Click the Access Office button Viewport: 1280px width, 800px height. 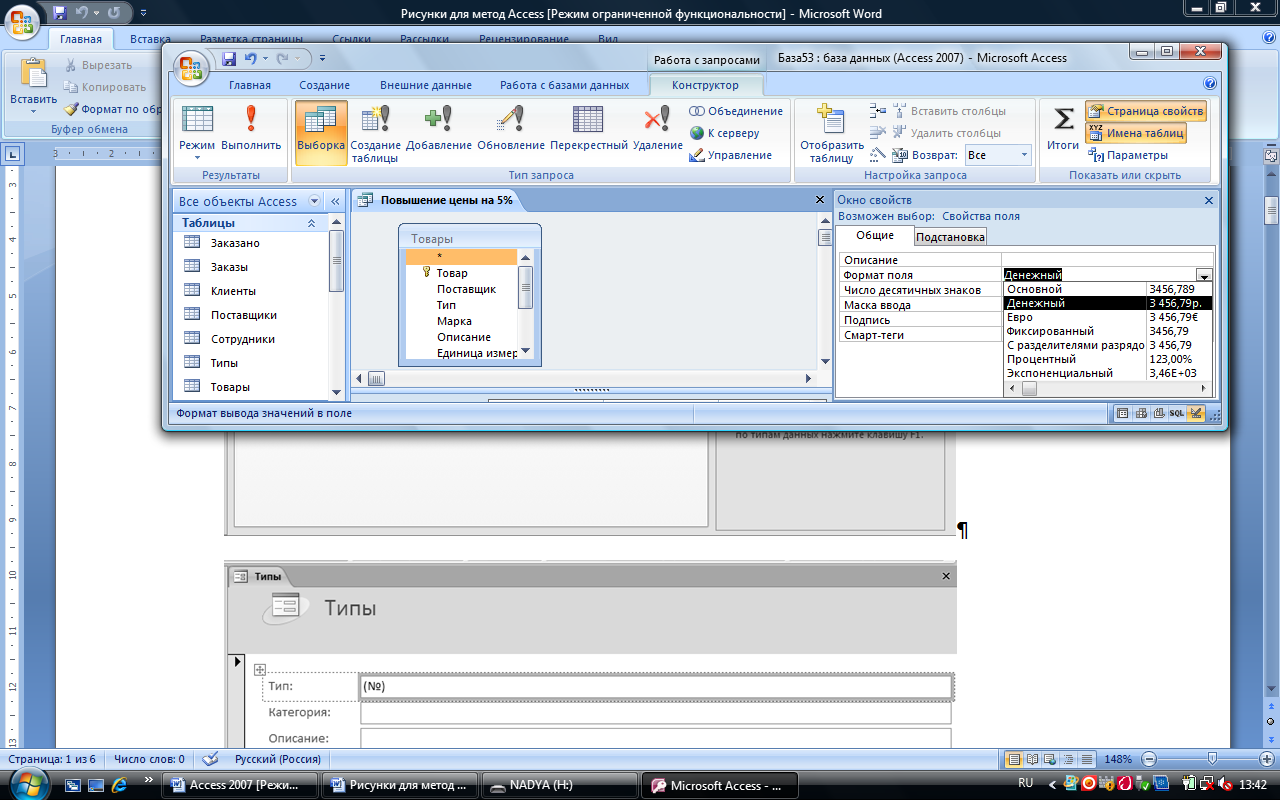(191, 66)
